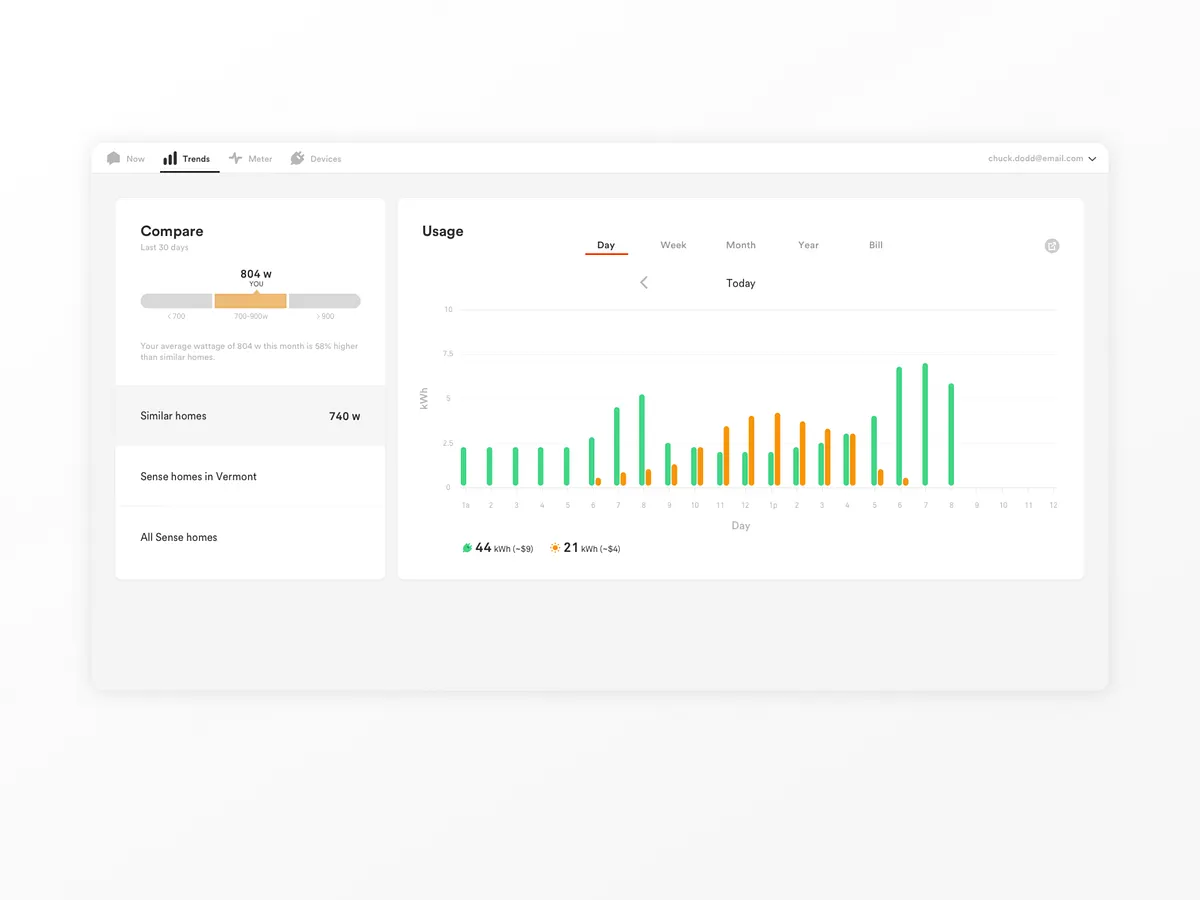Click the green leaf icon in the legend

(466, 547)
